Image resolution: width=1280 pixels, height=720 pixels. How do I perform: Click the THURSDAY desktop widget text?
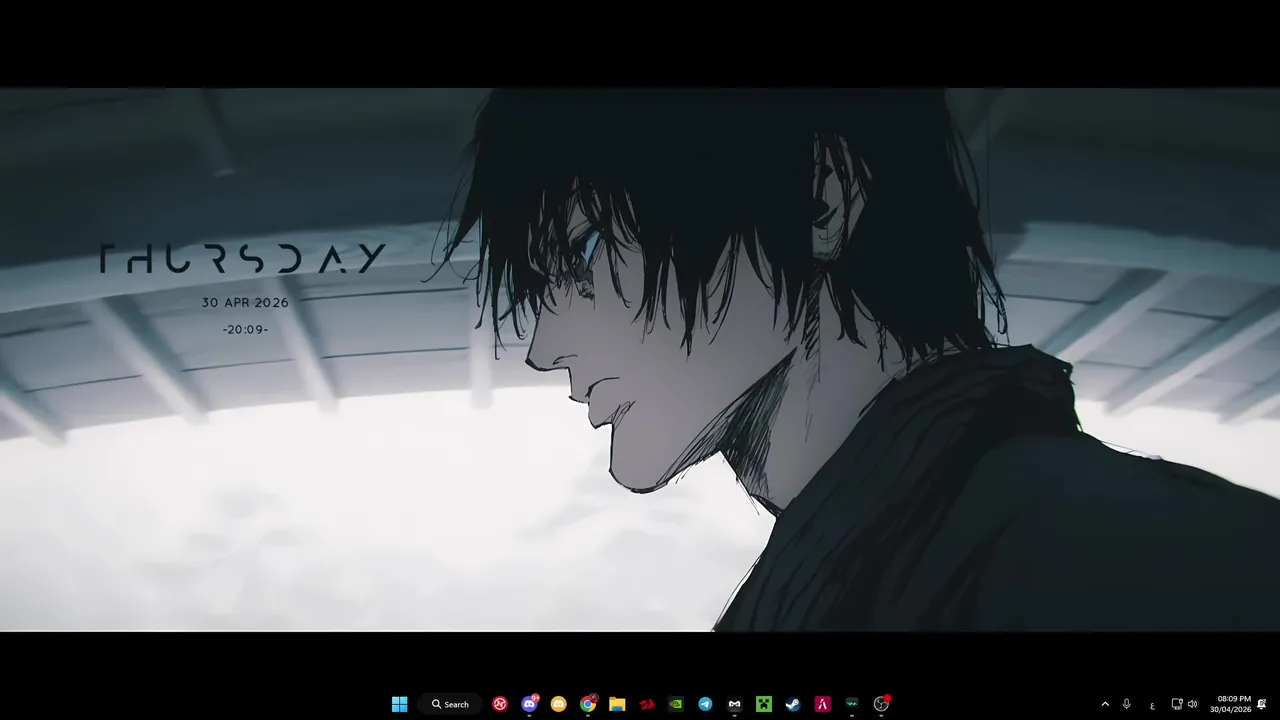tap(242, 259)
